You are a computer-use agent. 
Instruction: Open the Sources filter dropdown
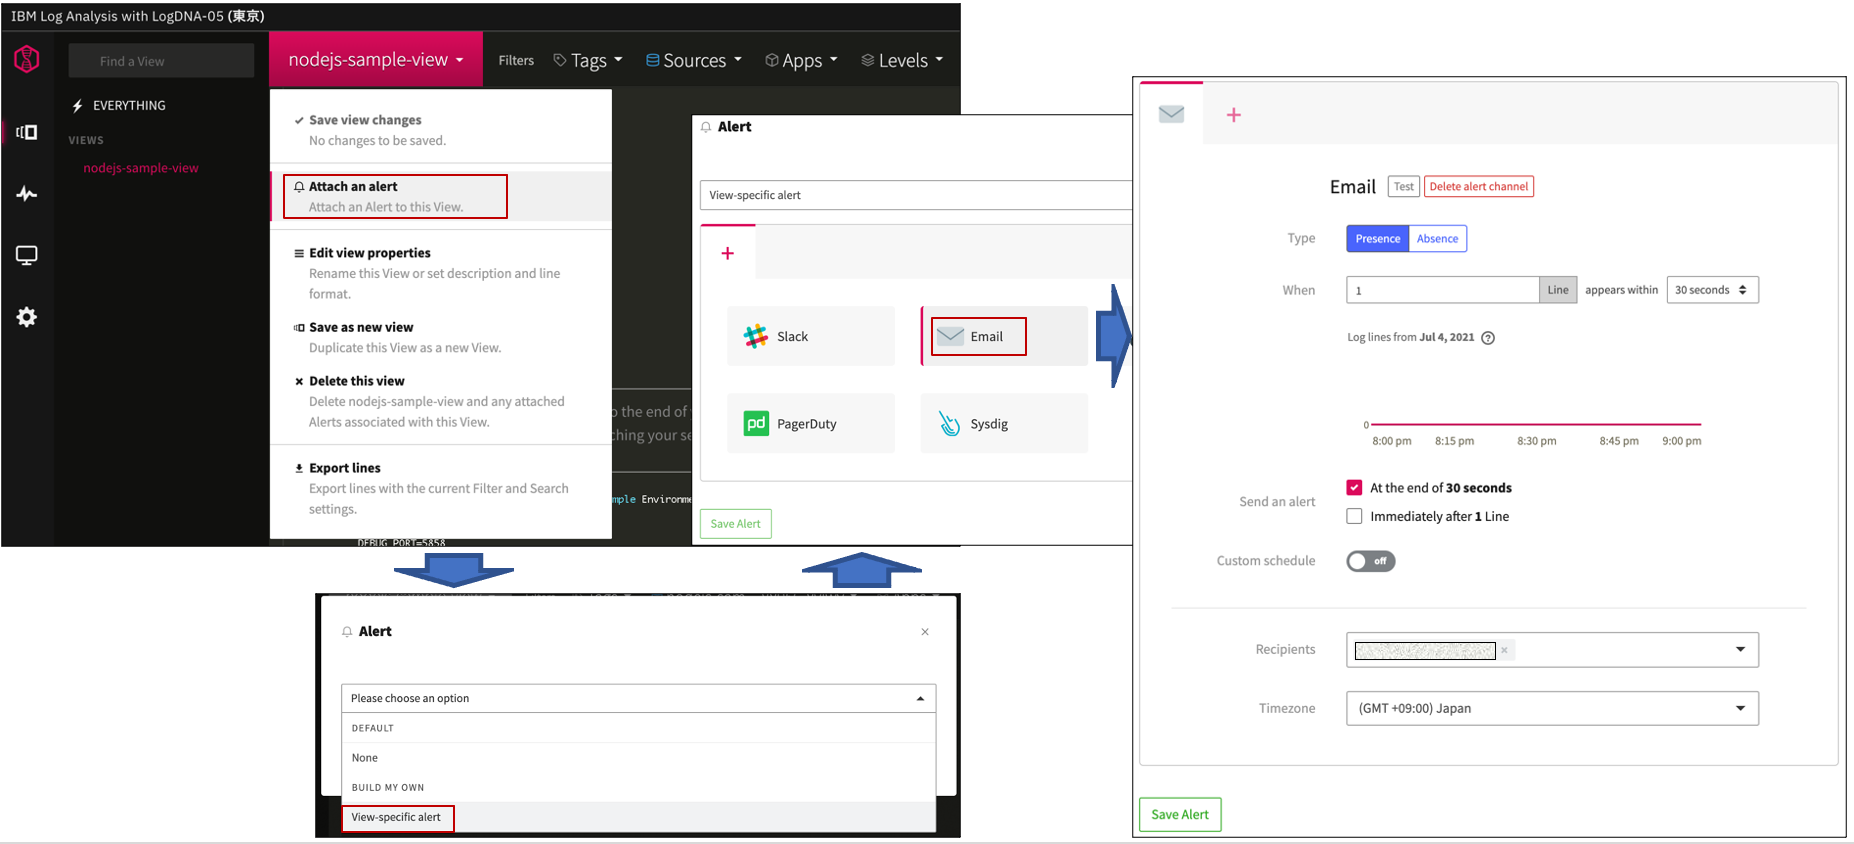click(x=694, y=60)
